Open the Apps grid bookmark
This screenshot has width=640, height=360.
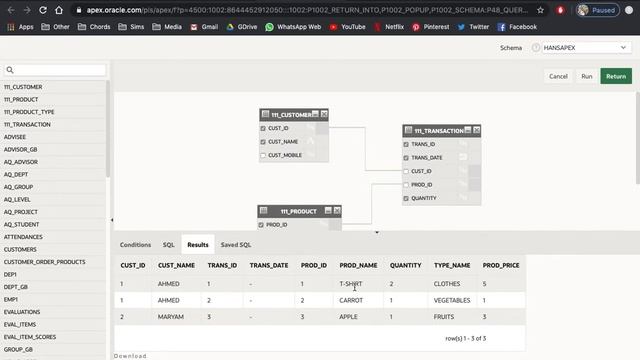pyautogui.click(x=20, y=27)
